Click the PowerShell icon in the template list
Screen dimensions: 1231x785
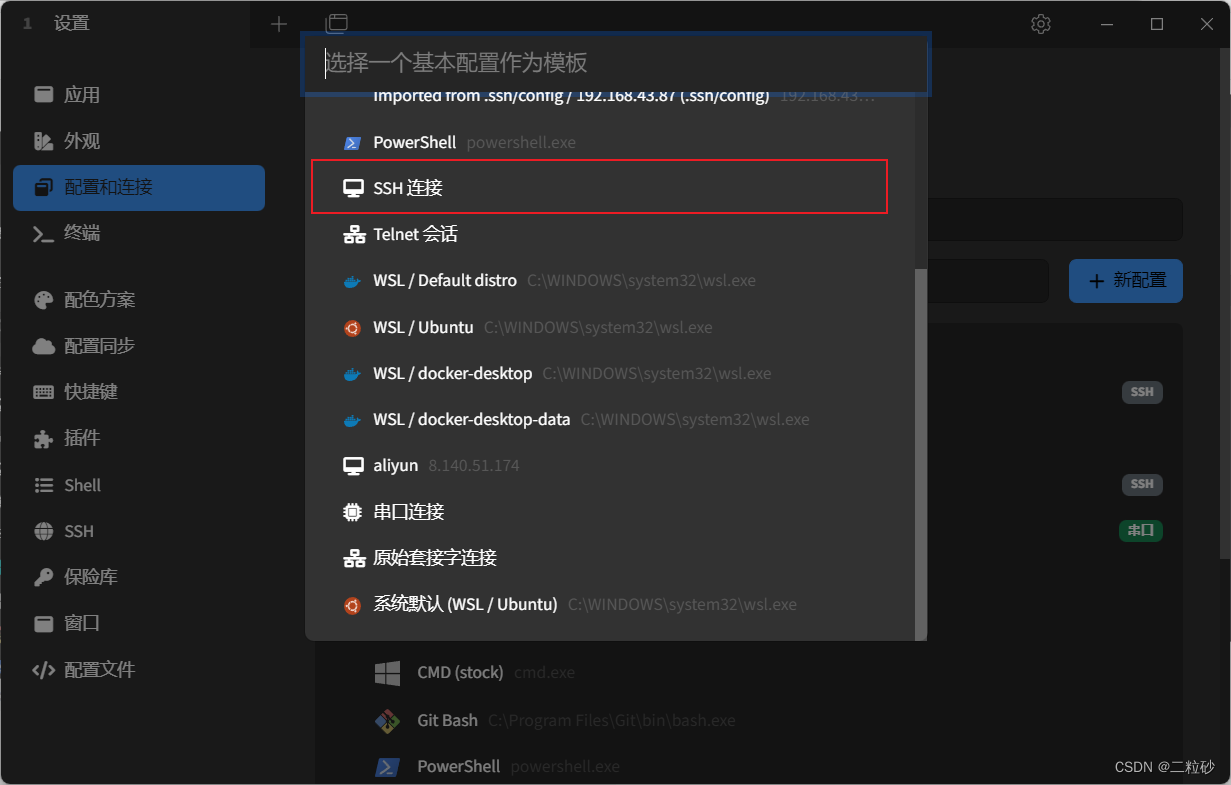tap(352, 142)
